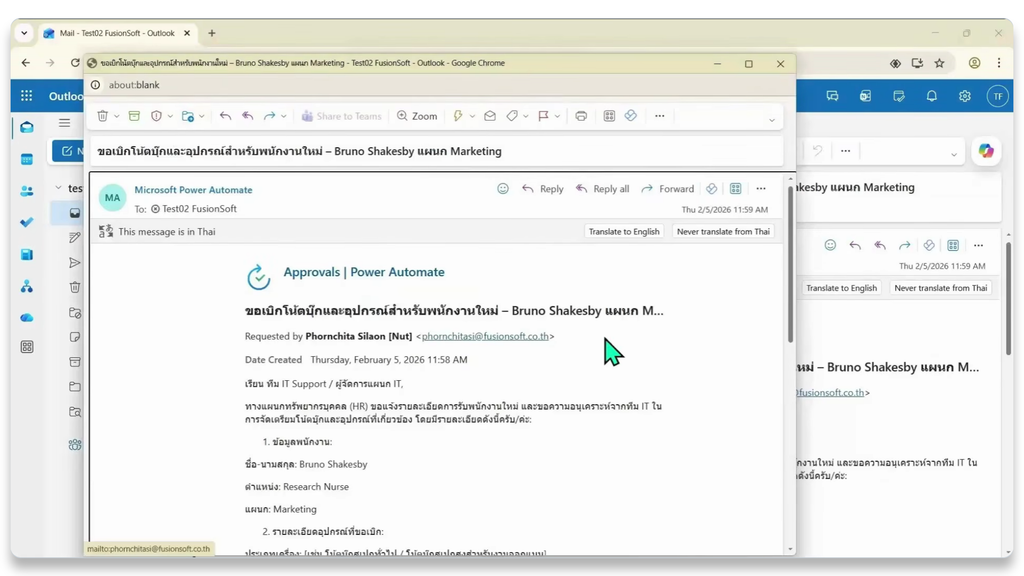This screenshot has height=576, width=1024.
Task: Open the Quick steps lightning icon
Action: (x=458, y=116)
